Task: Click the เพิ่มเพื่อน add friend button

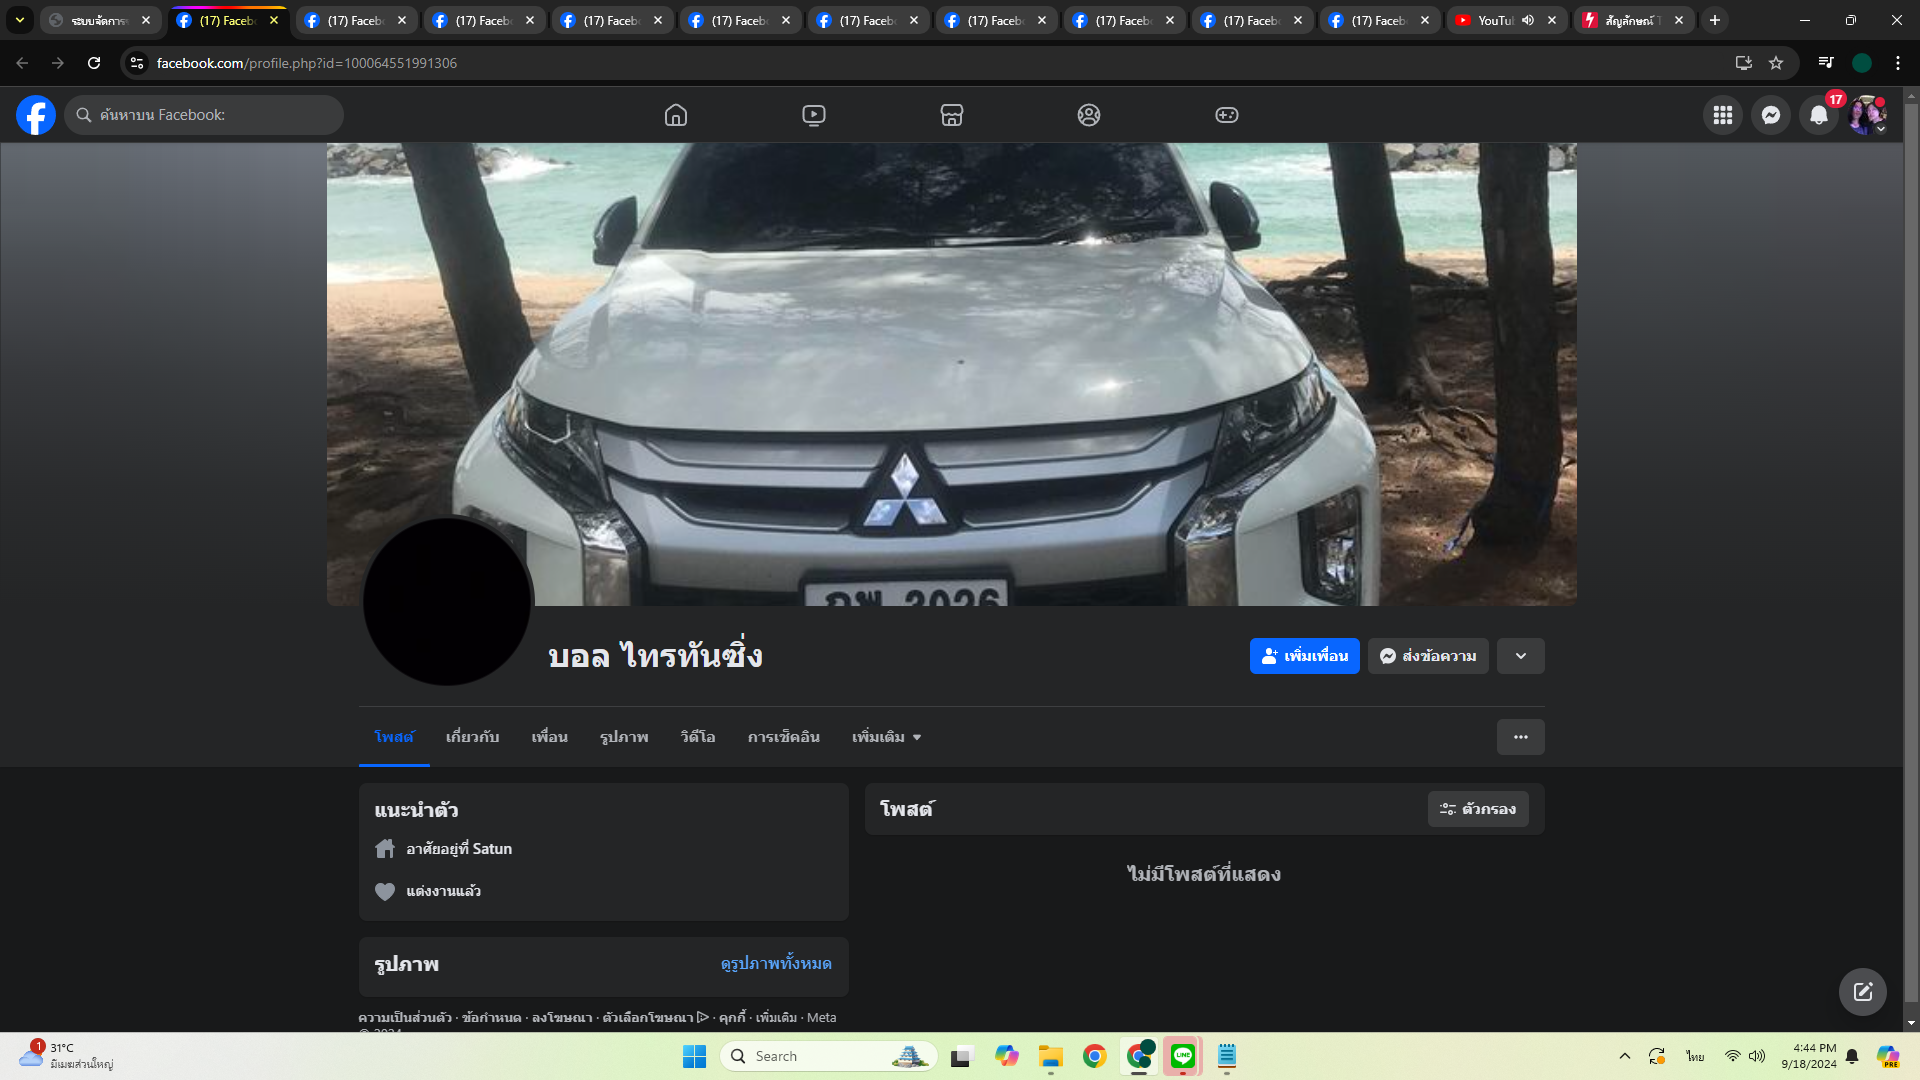Action: [1304, 656]
